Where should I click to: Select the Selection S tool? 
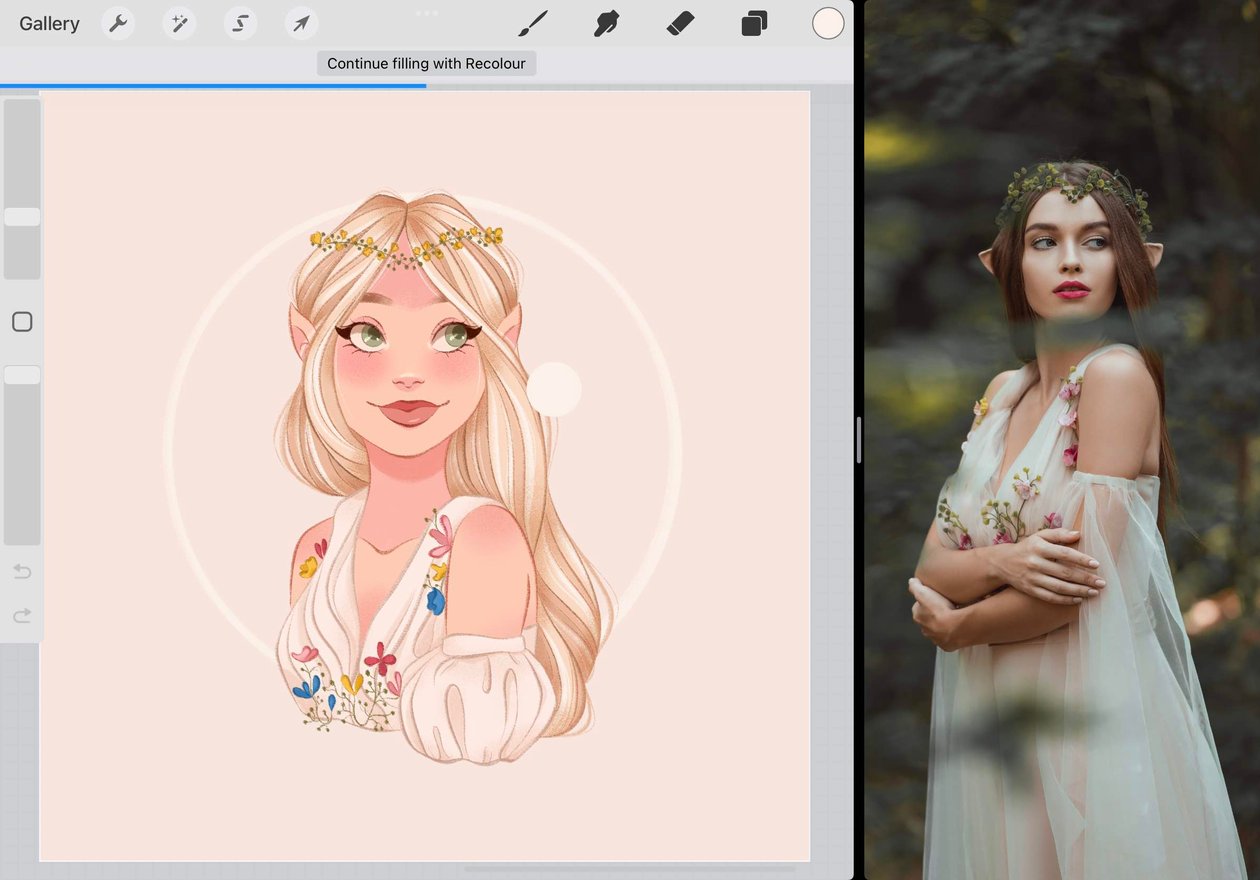coord(240,23)
